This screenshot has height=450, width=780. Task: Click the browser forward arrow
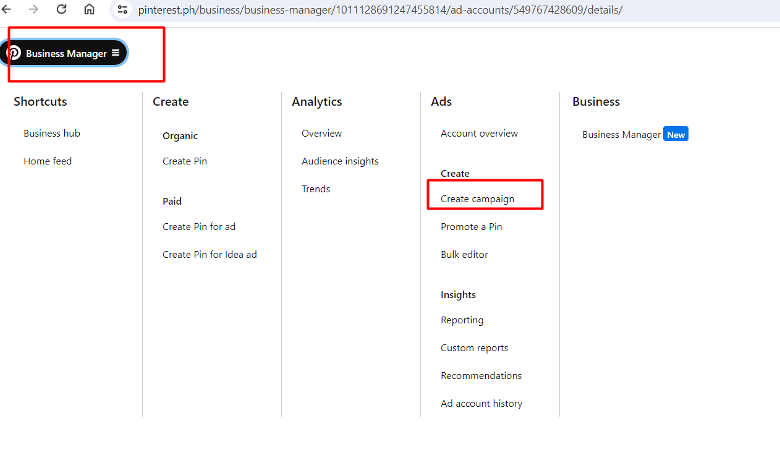[x=33, y=9]
